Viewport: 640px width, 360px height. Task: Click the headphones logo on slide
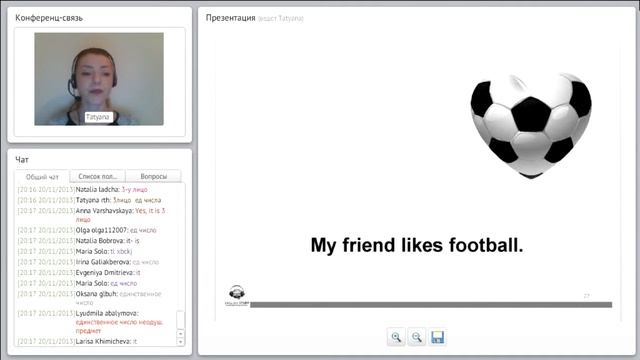tap(237, 295)
